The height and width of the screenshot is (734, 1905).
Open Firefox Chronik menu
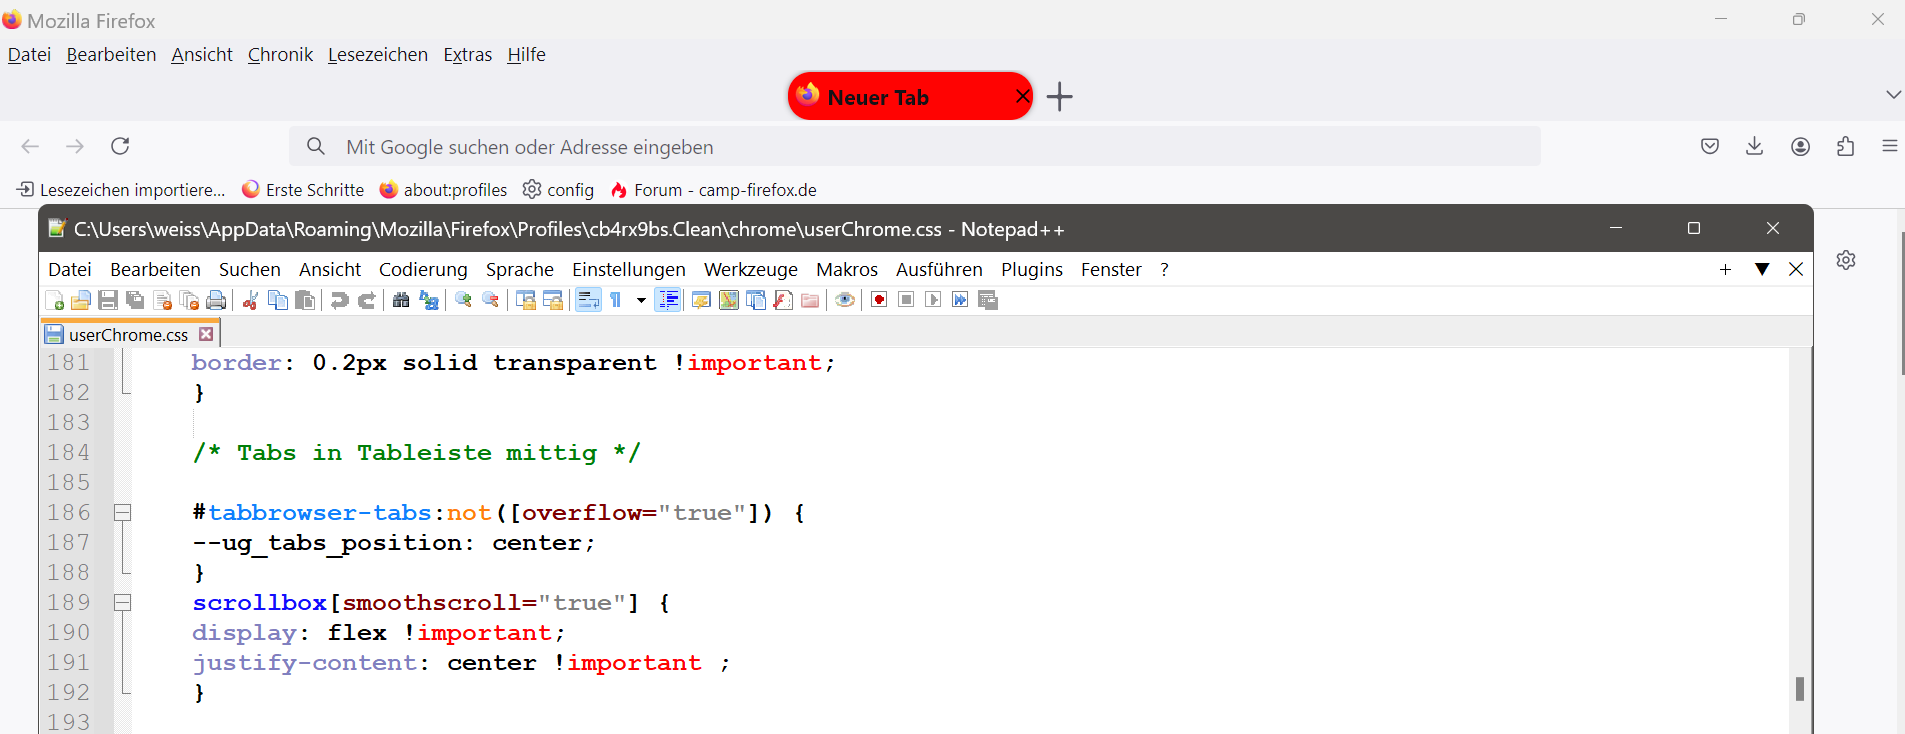pyautogui.click(x=280, y=54)
